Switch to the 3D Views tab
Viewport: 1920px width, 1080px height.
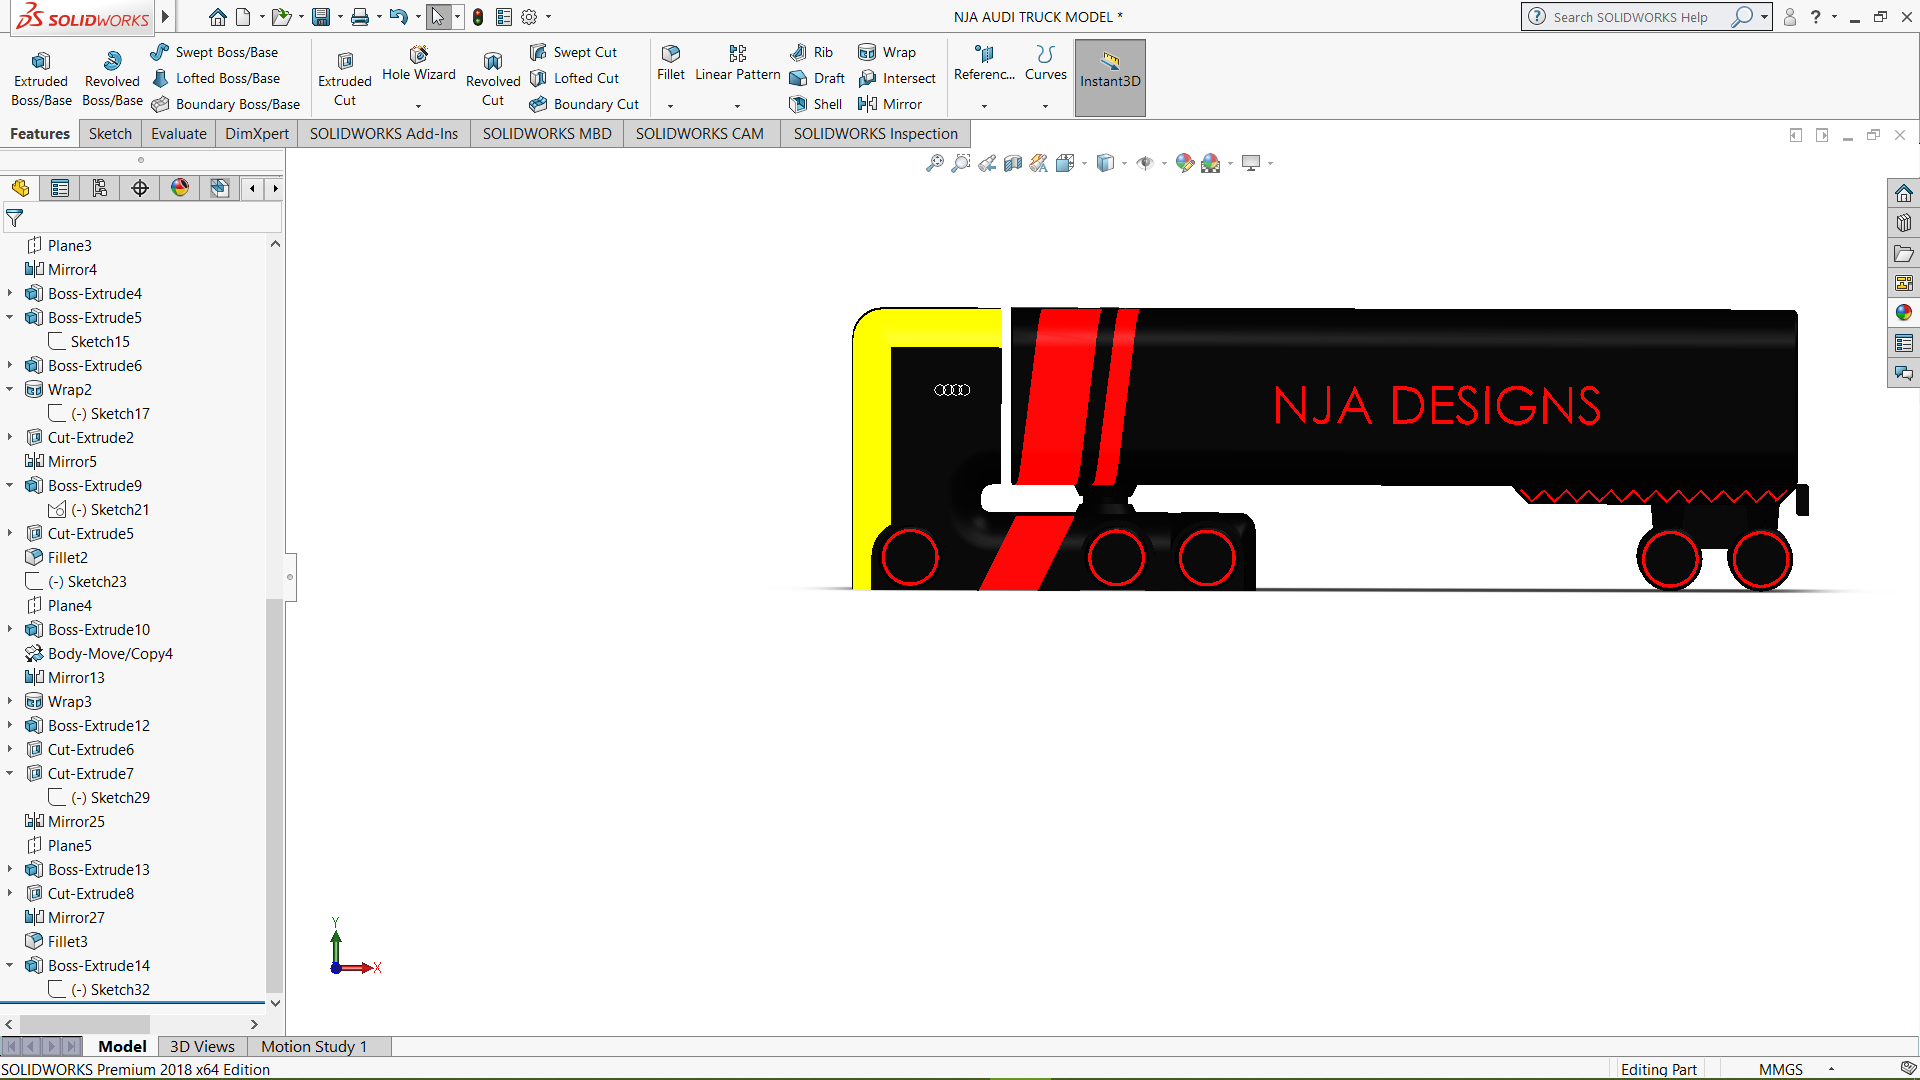point(202,1046)
